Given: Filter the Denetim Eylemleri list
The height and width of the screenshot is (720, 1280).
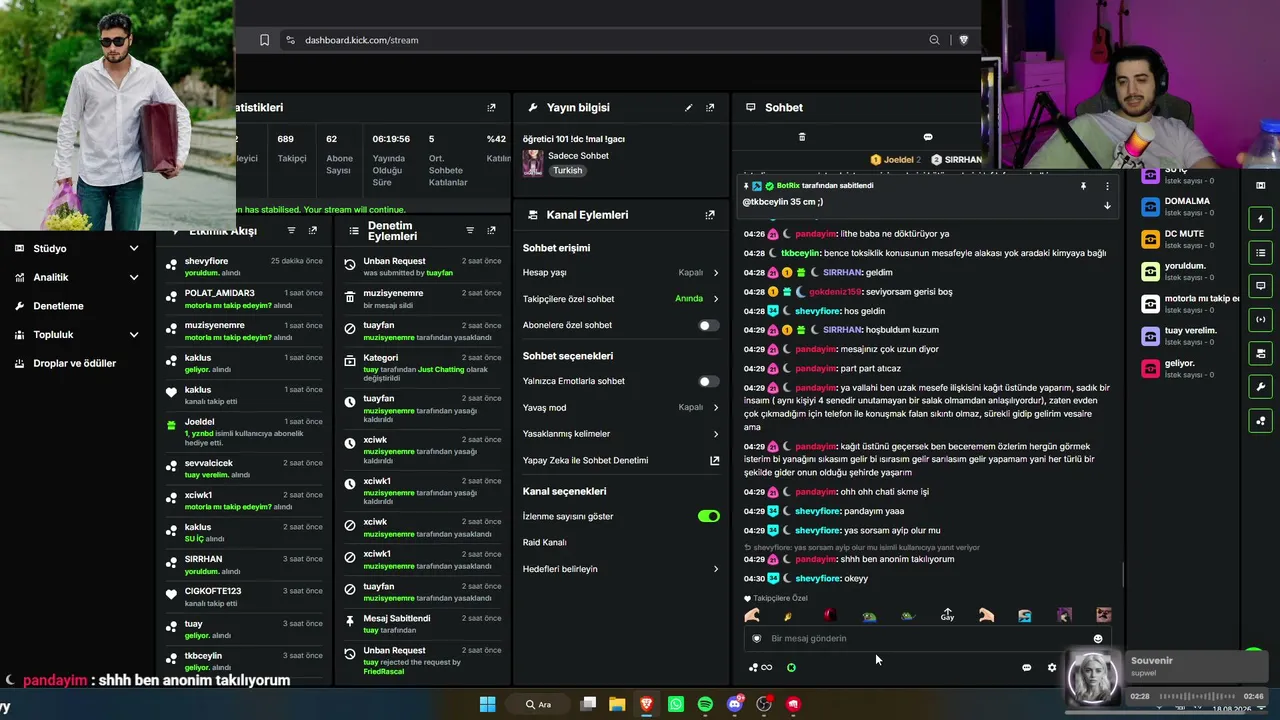Looking at the screenshot, I should coord(470,231).
